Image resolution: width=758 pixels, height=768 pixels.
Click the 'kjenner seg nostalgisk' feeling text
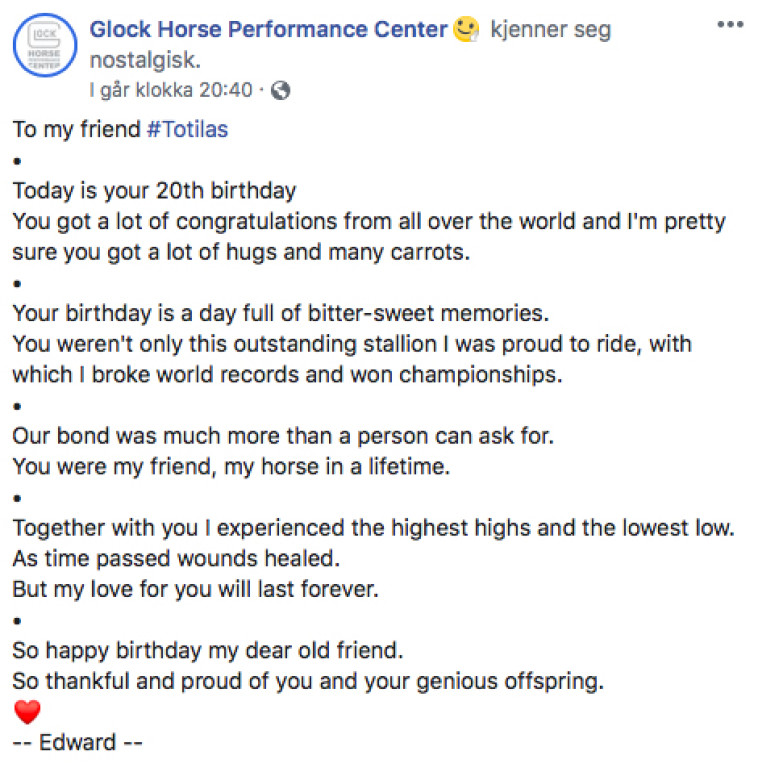click(x=550, y=30)
